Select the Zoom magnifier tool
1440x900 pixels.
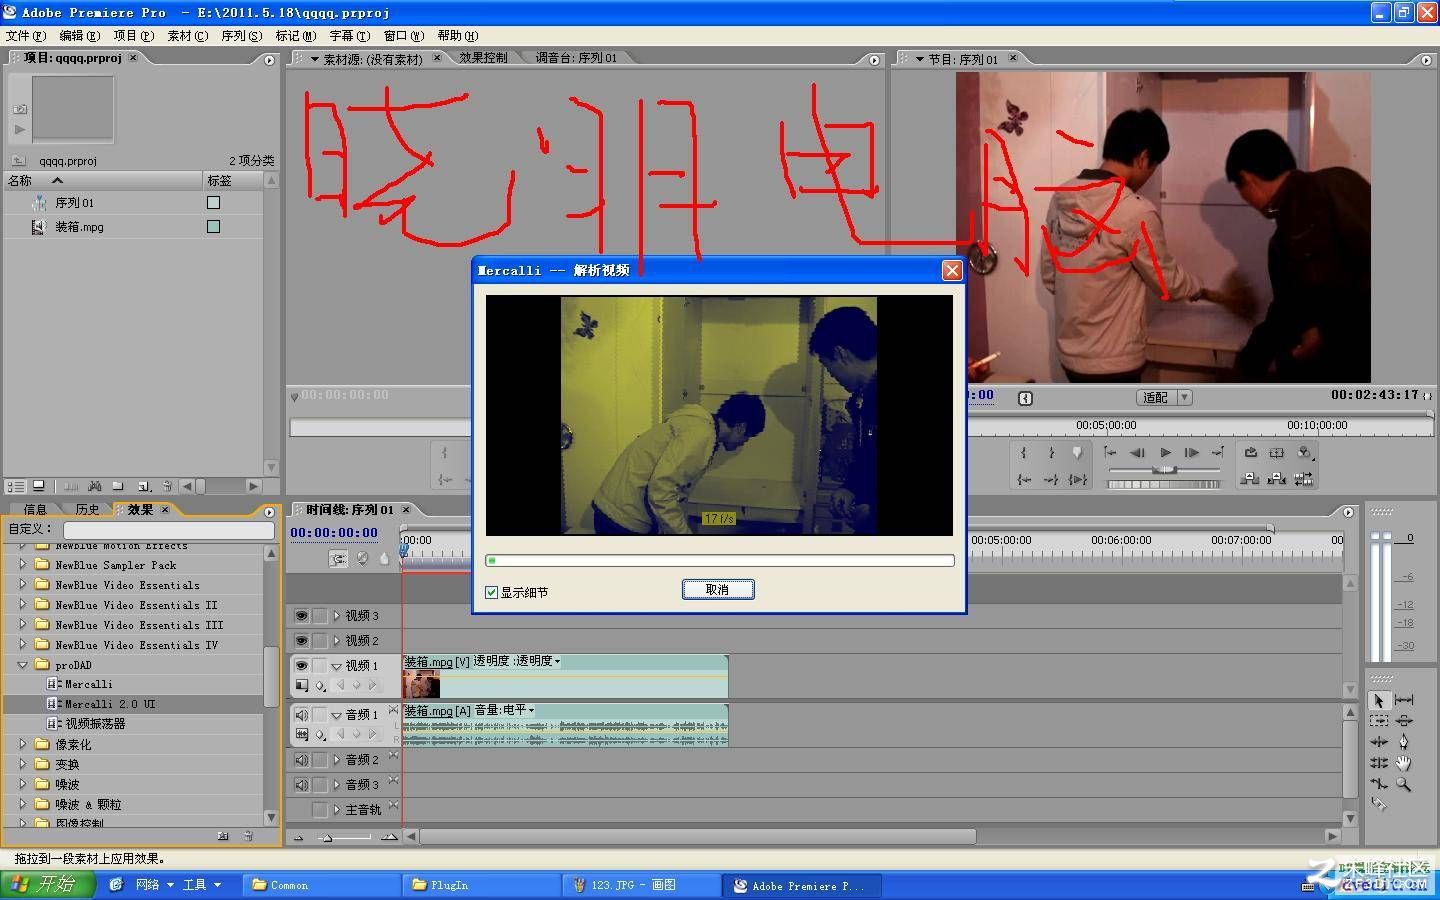(1404, 785)
